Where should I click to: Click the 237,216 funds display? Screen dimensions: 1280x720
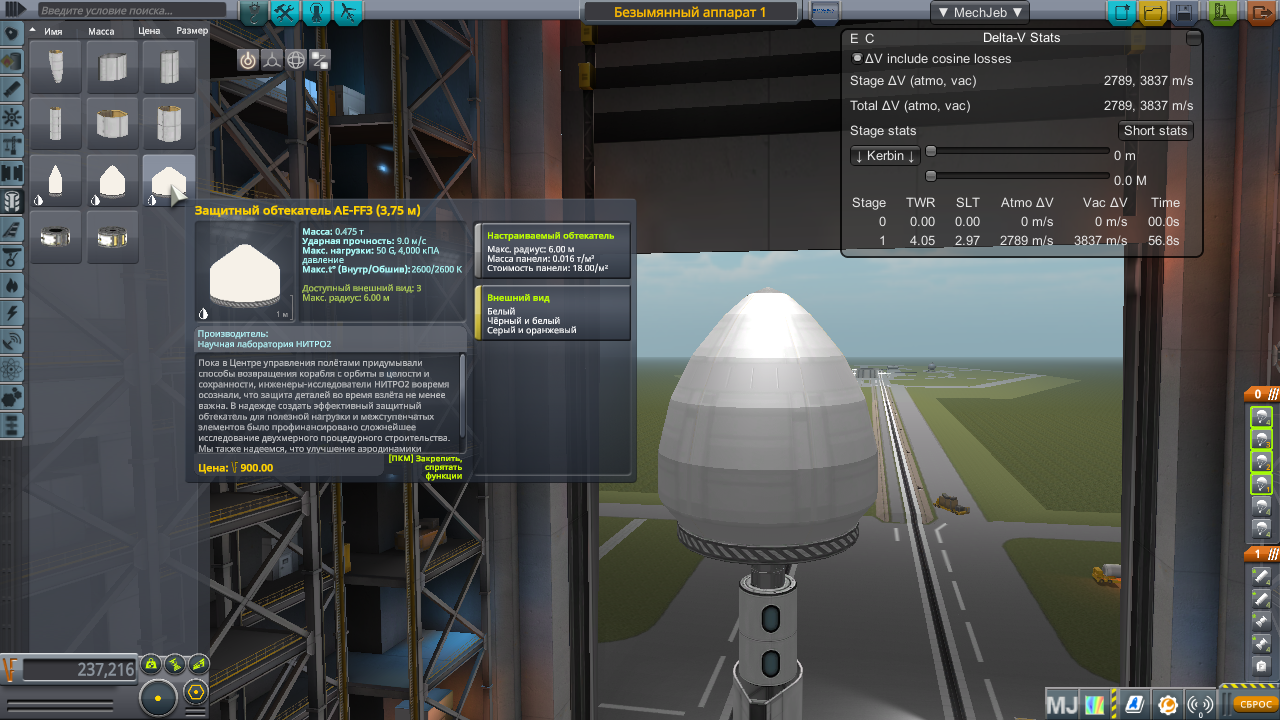point(80,670)
